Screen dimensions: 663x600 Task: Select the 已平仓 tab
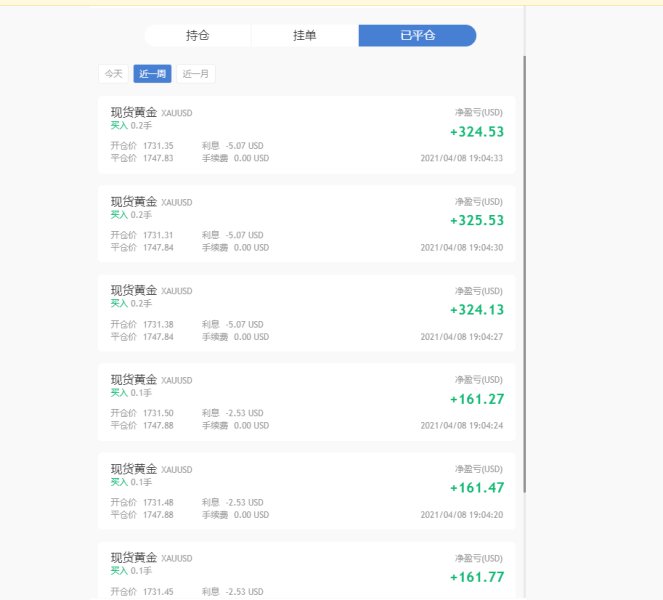click(417, 36)
